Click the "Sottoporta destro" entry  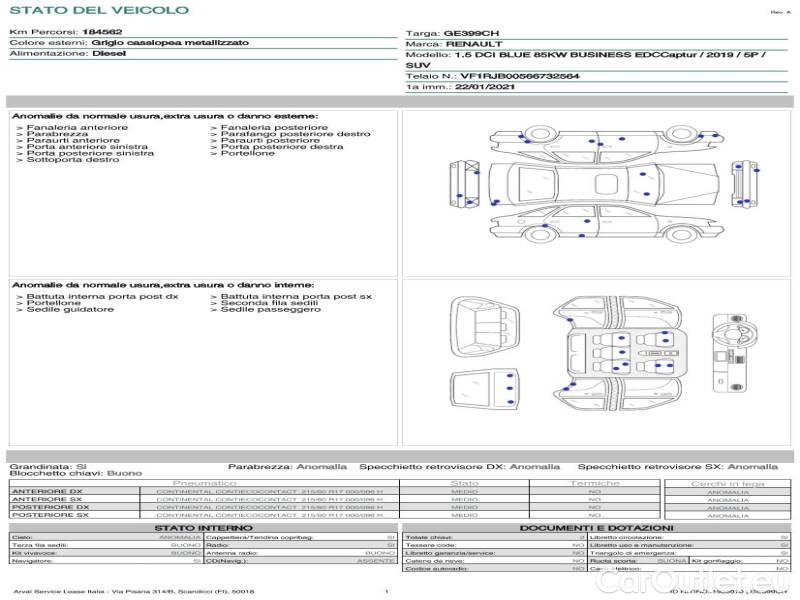tap(73, 160)
